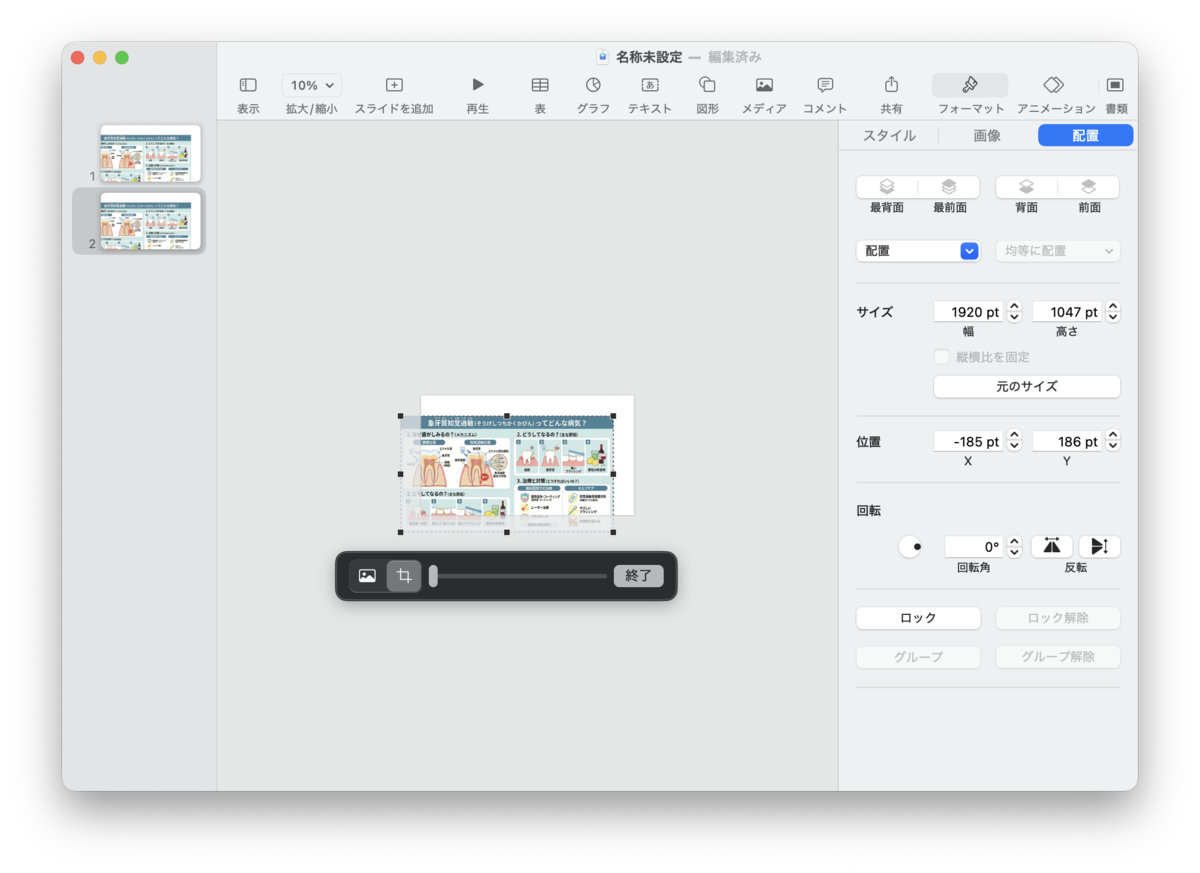The height and width of the screenshot is (873, 1200).
Task: Select the 配置 tab
Action: click(x=1086, y=135)
